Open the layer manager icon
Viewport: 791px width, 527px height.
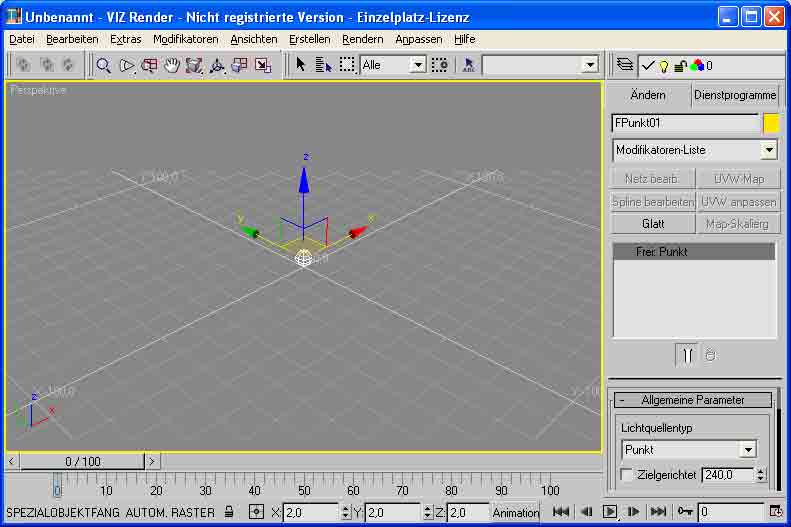click(625, 65)
